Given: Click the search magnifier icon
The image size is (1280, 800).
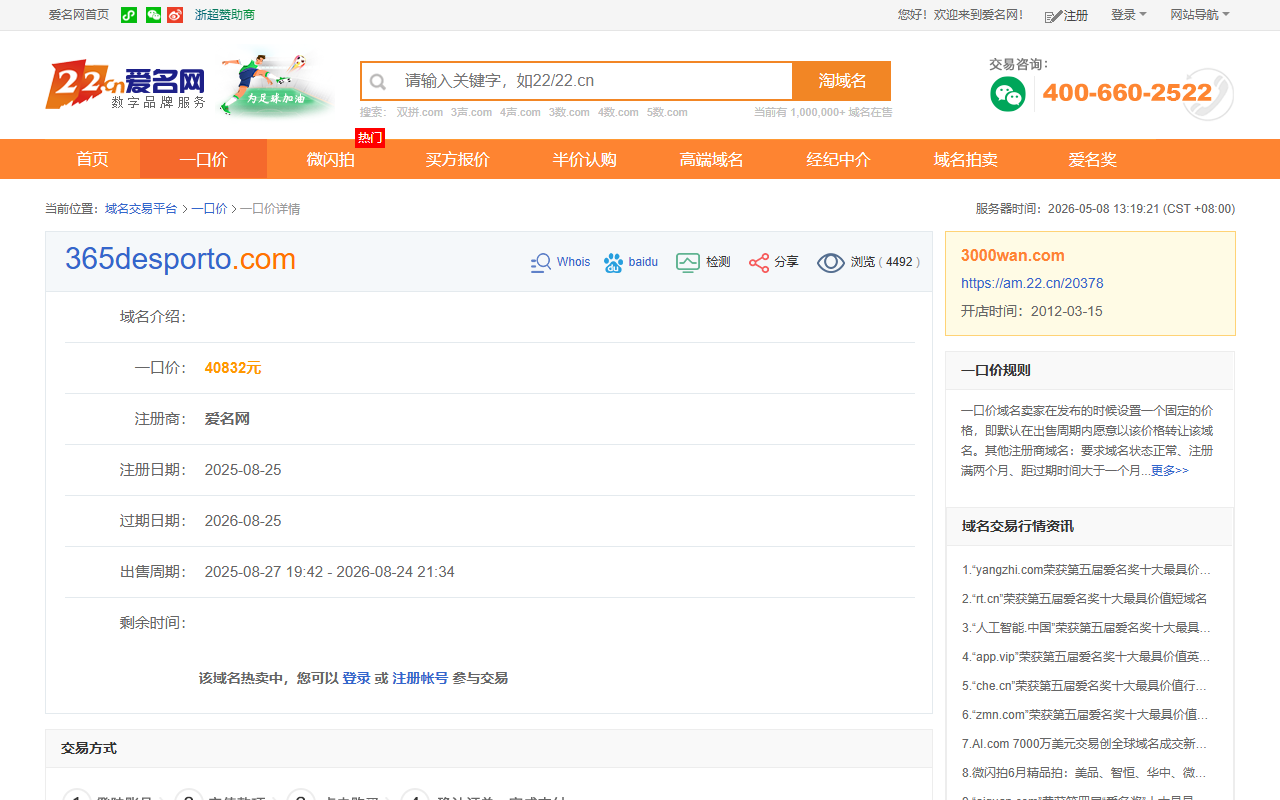Looking at the screenshot, I should (378, 82).
